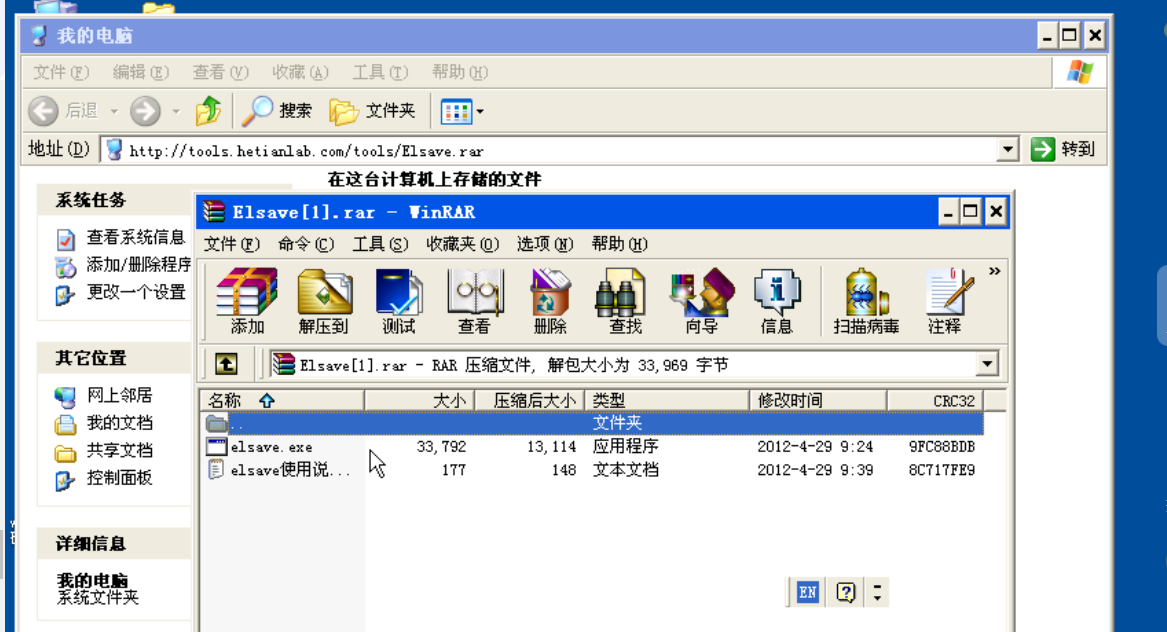Open the 选项(N) menu in WinRAR

tap(545, 244)
